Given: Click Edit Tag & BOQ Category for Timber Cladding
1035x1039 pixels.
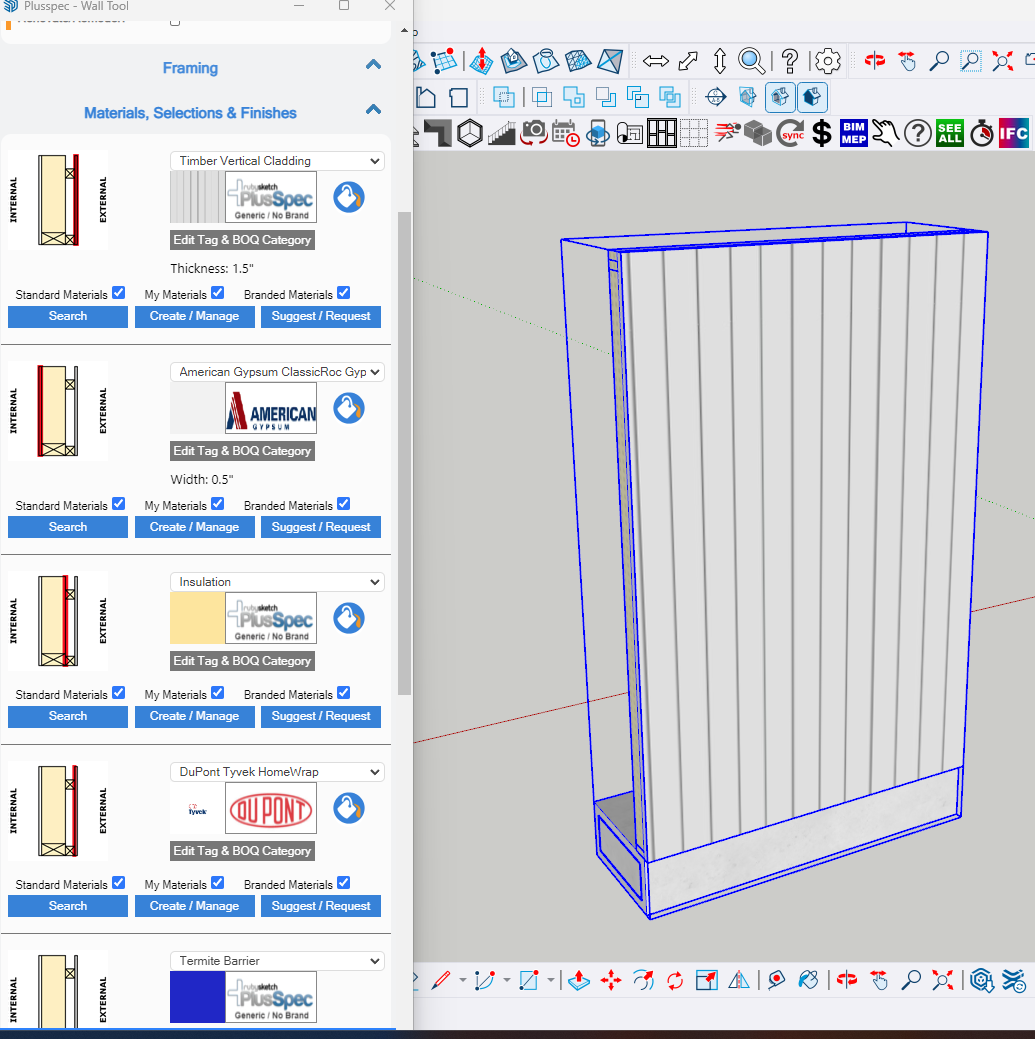Looking at the screenshot, I should tap(242, 240).
